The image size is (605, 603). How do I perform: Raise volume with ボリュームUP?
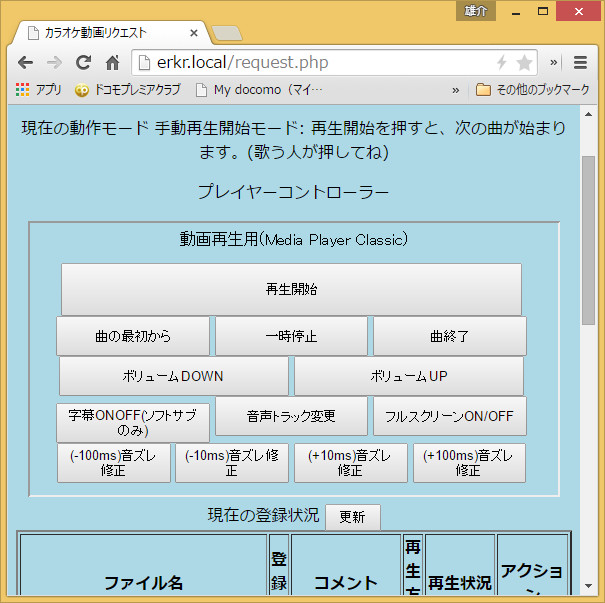(x=409, y=376)
